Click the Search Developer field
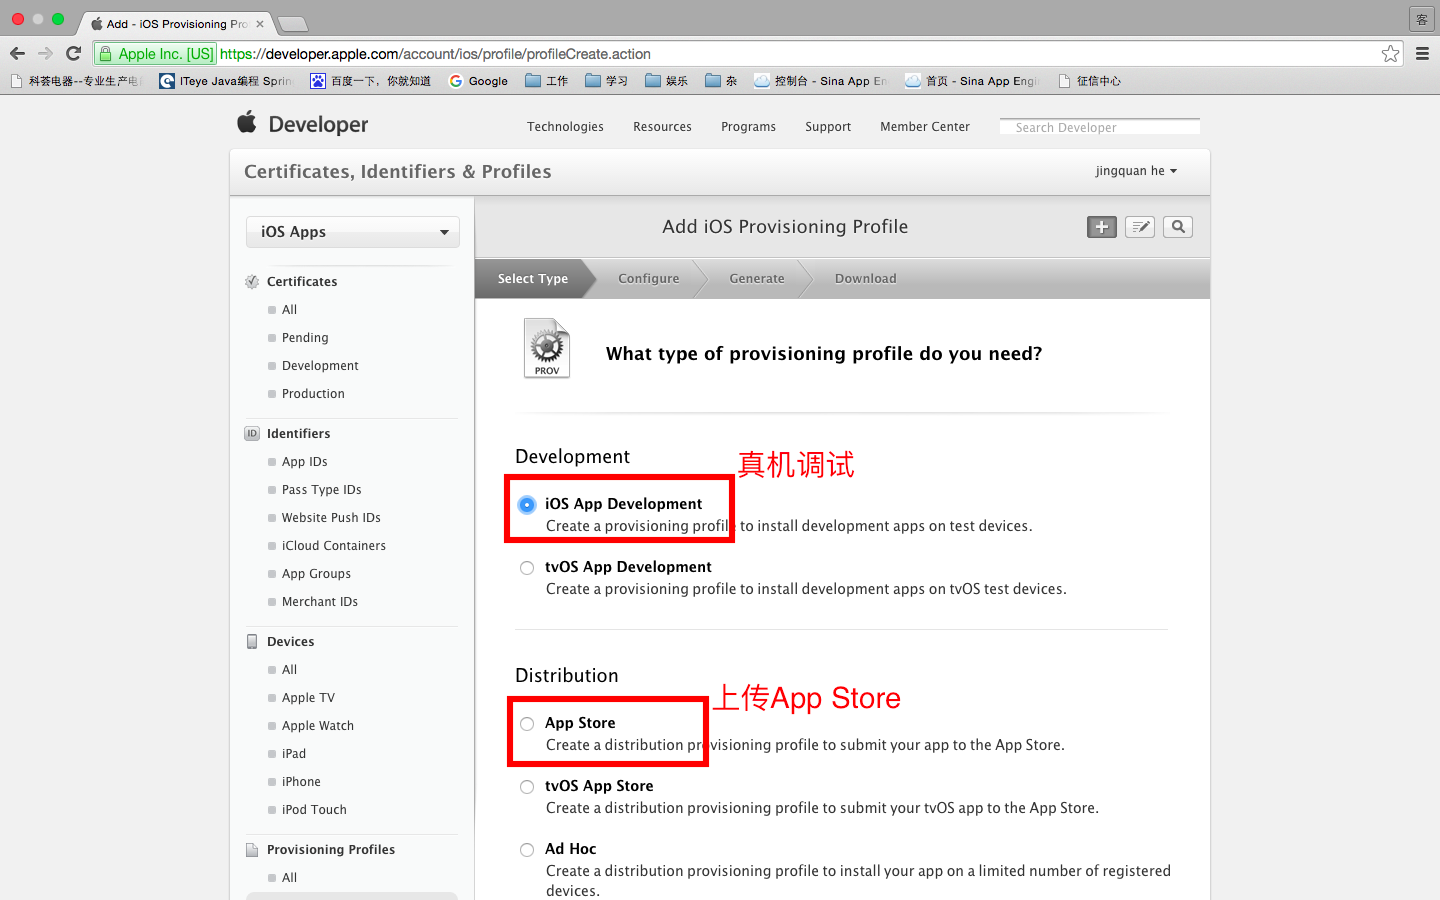1440x900 pixels. (1100, 127)
